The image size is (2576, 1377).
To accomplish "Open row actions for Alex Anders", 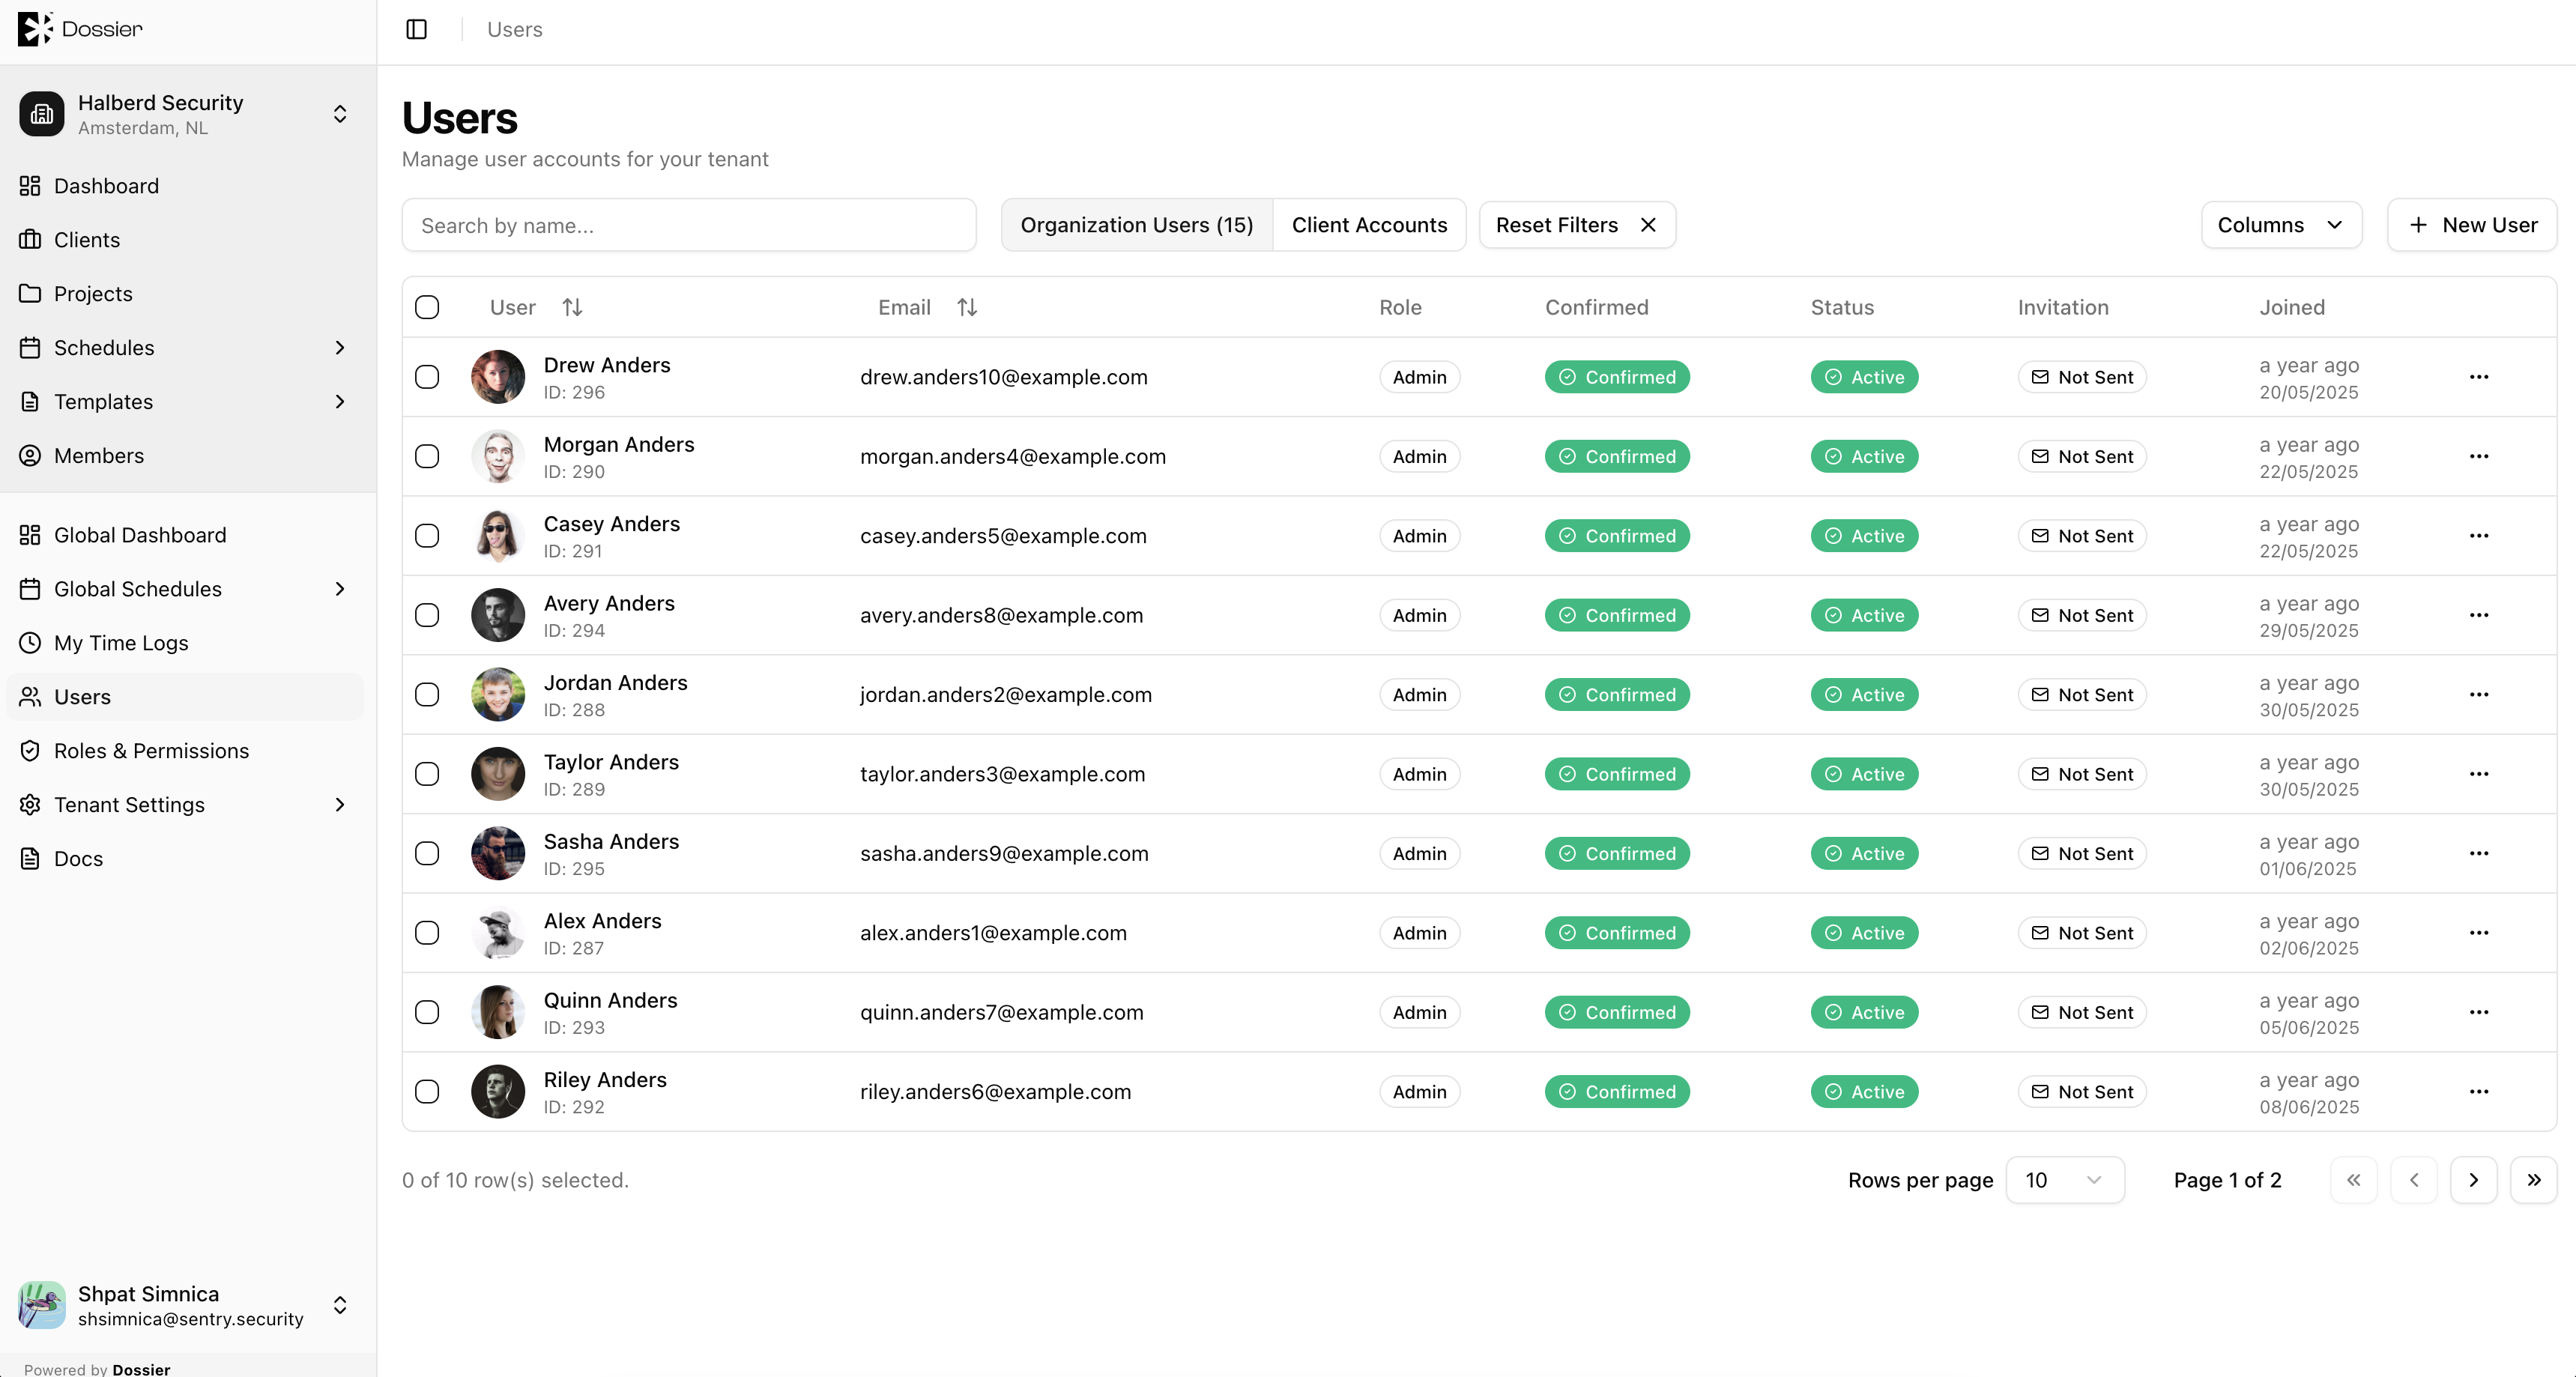I will point(2479,933).
